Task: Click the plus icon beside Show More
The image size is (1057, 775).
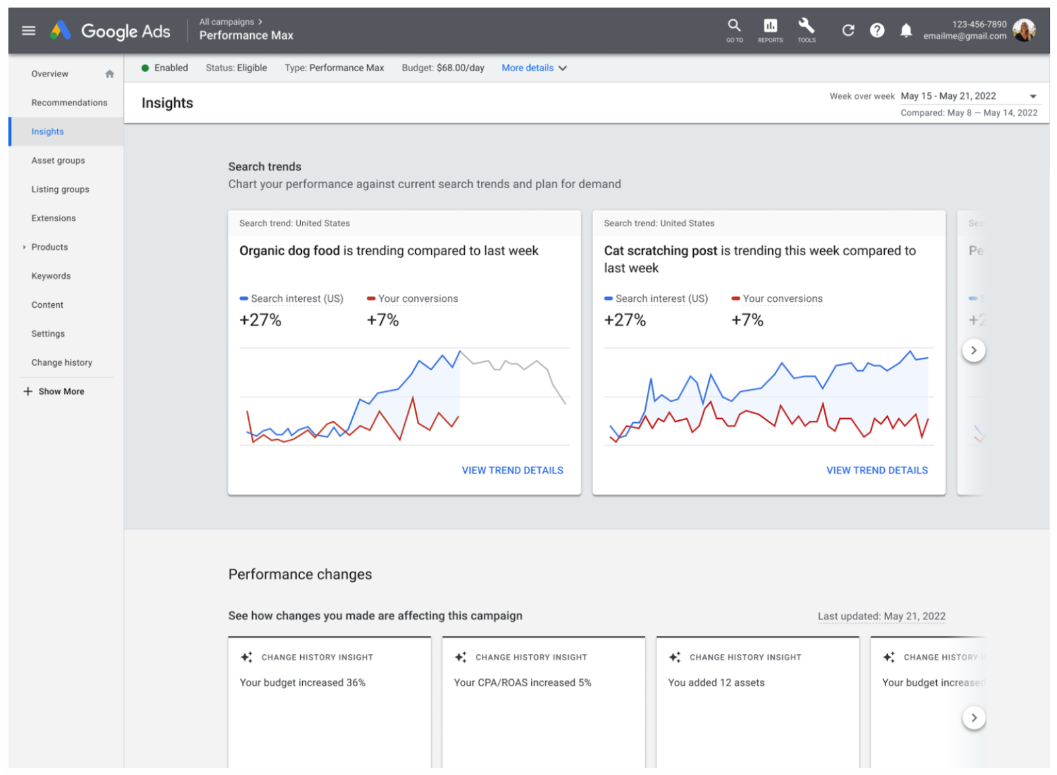Action: pyautogui.click(x=28, y=392)
